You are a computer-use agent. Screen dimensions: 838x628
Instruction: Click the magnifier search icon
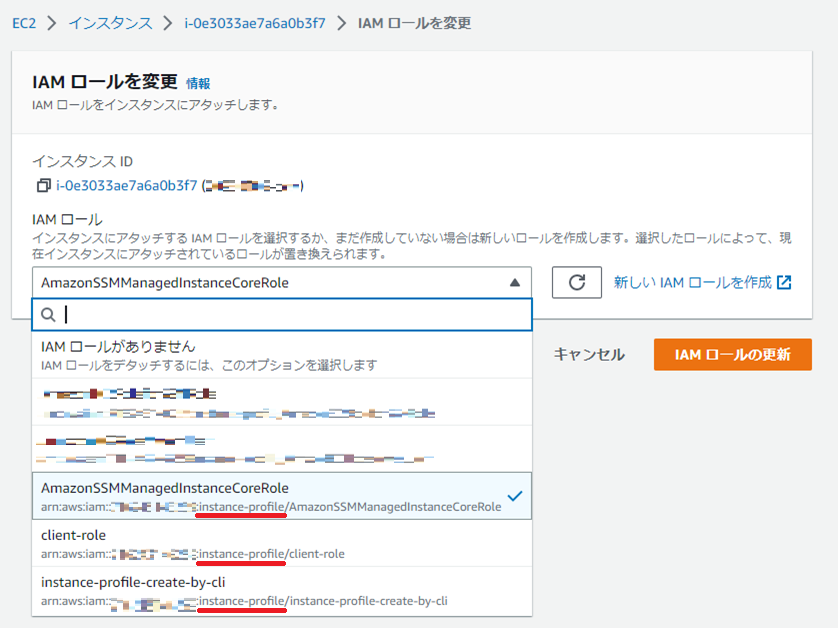pyautogui.click(x=48, y=315)
